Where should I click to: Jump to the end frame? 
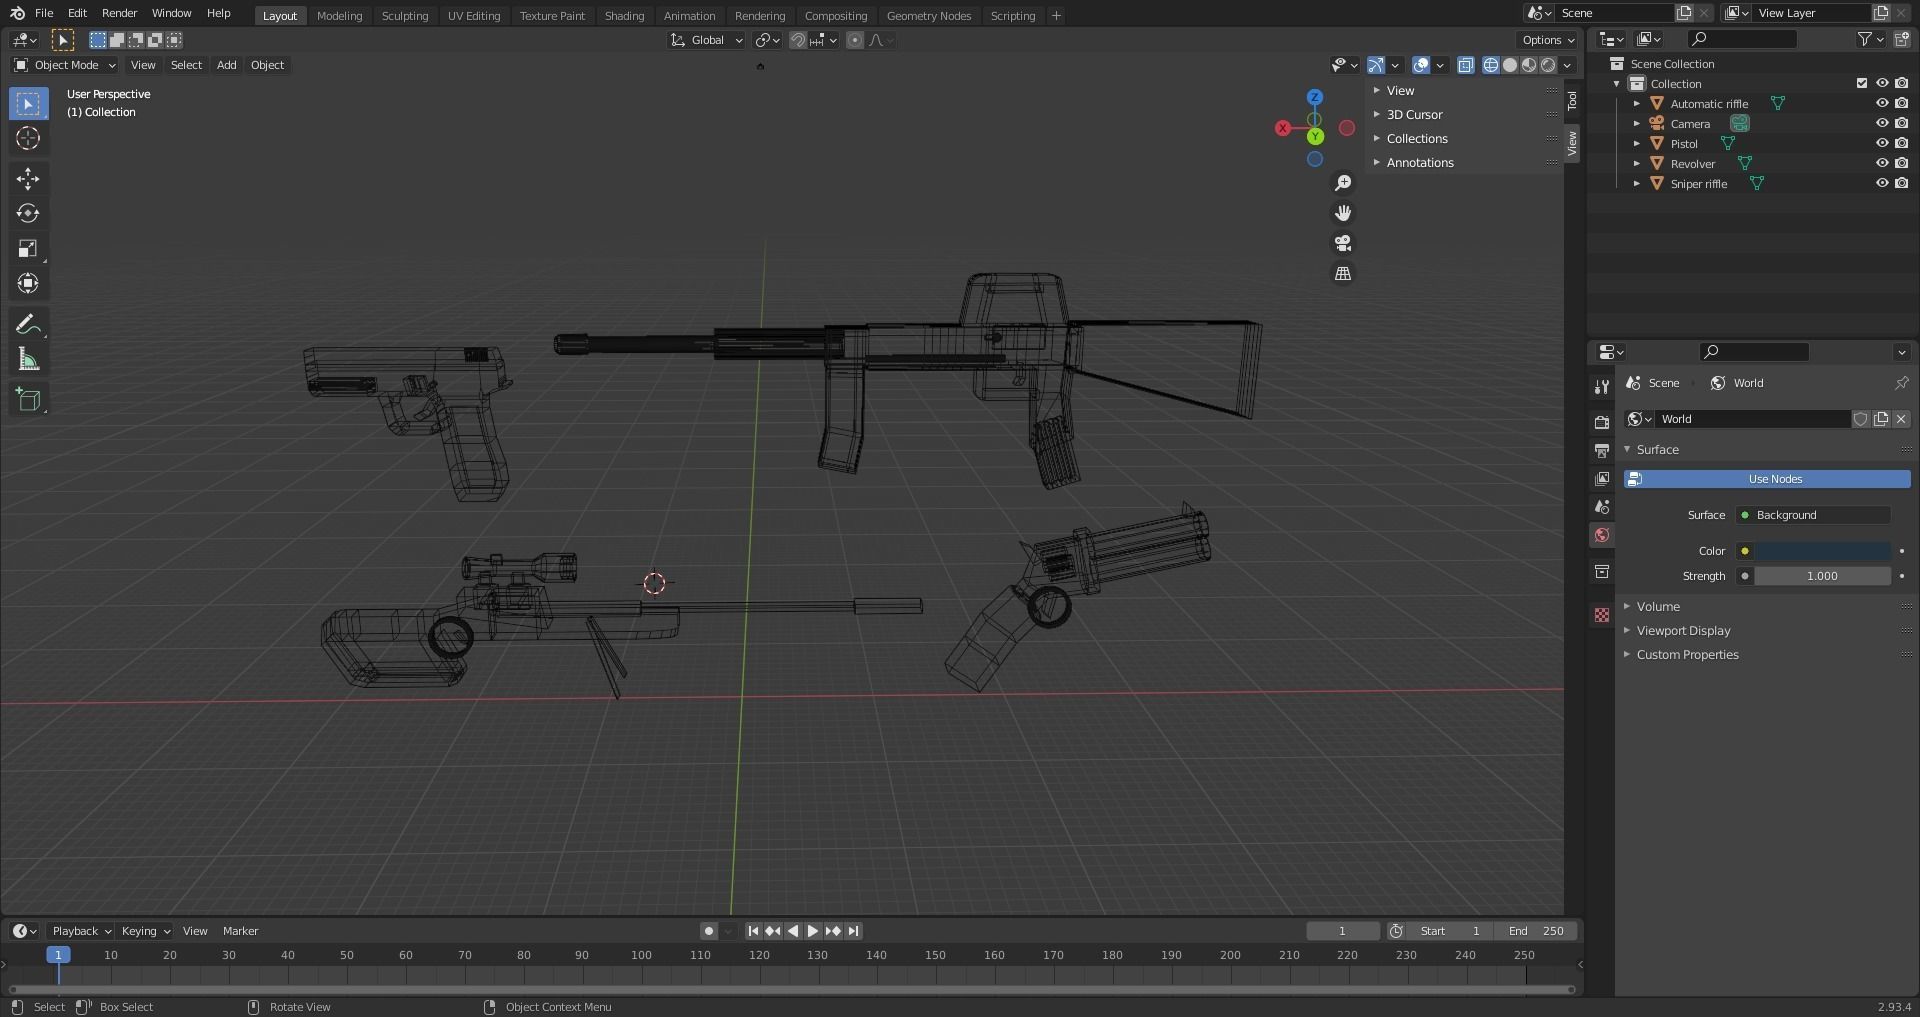[x=853, y=931]
